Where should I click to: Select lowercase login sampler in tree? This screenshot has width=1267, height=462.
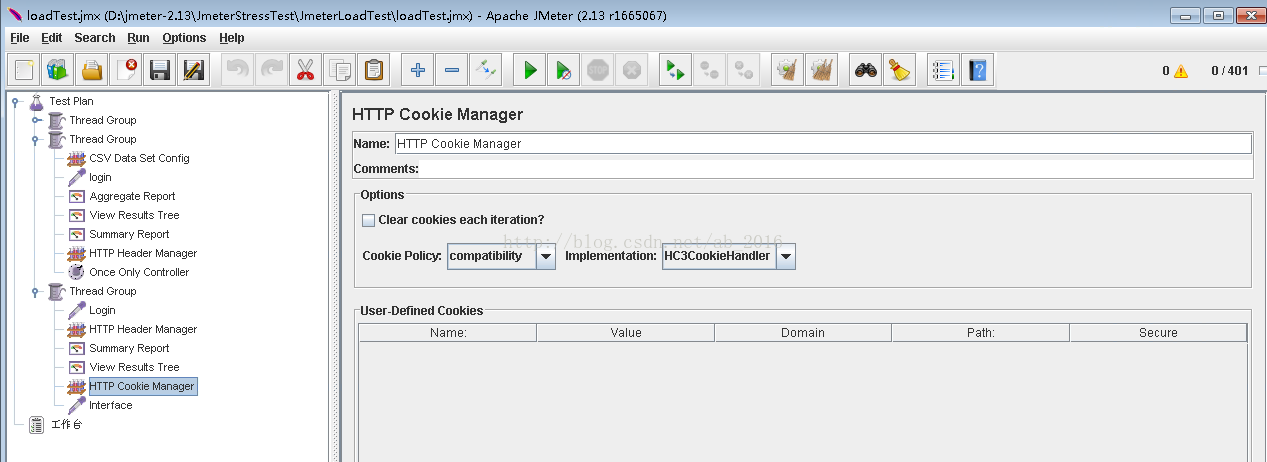(x=100, y=177)
